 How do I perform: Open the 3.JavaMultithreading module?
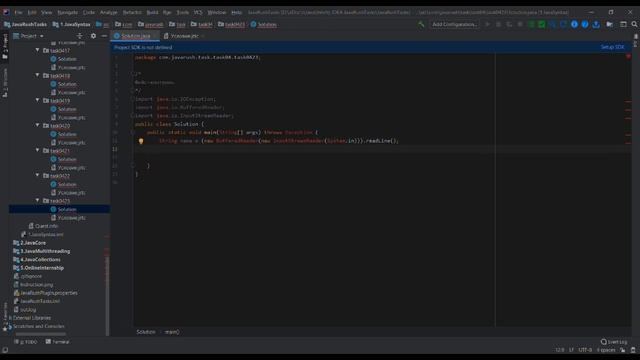tap(42, 251)
